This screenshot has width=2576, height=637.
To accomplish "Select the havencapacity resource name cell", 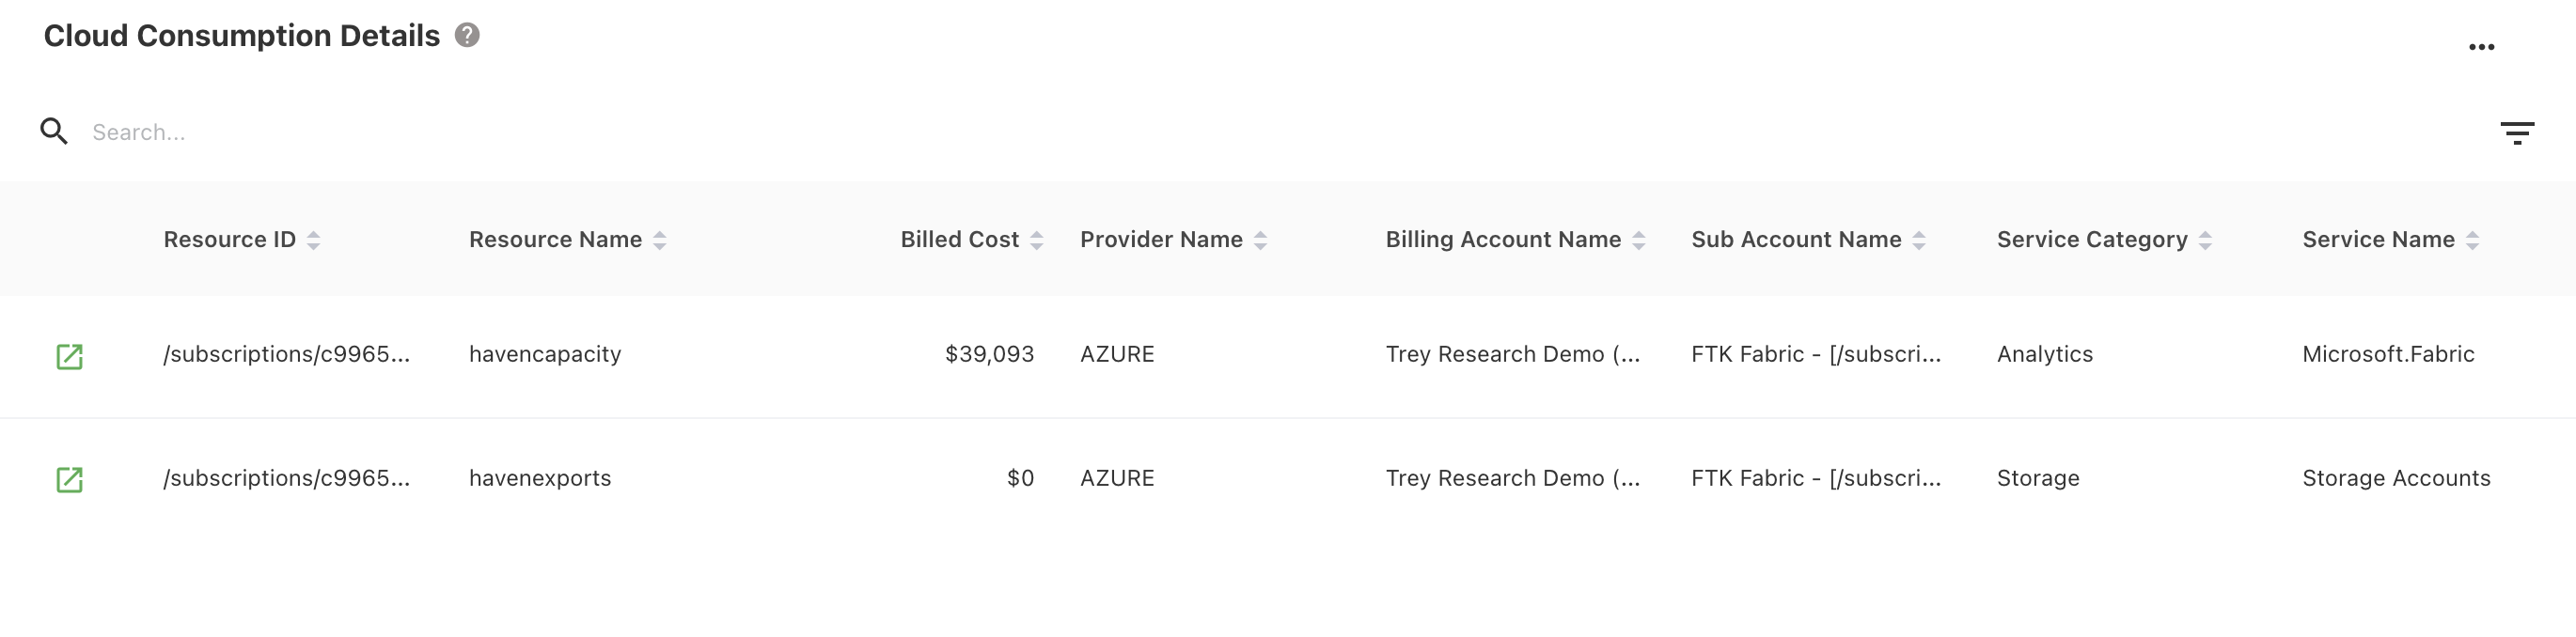I will pos(545,354).
